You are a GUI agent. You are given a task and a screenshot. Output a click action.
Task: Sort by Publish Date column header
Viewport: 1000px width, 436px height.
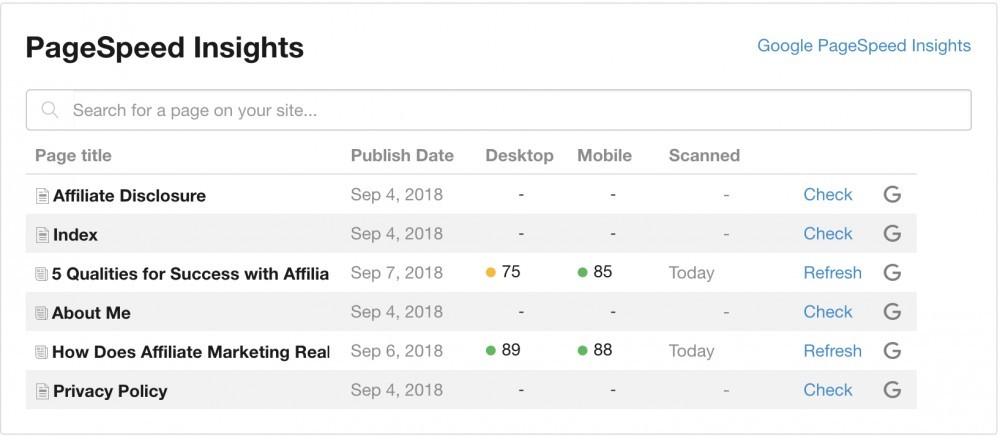click(x=402, y=156)
